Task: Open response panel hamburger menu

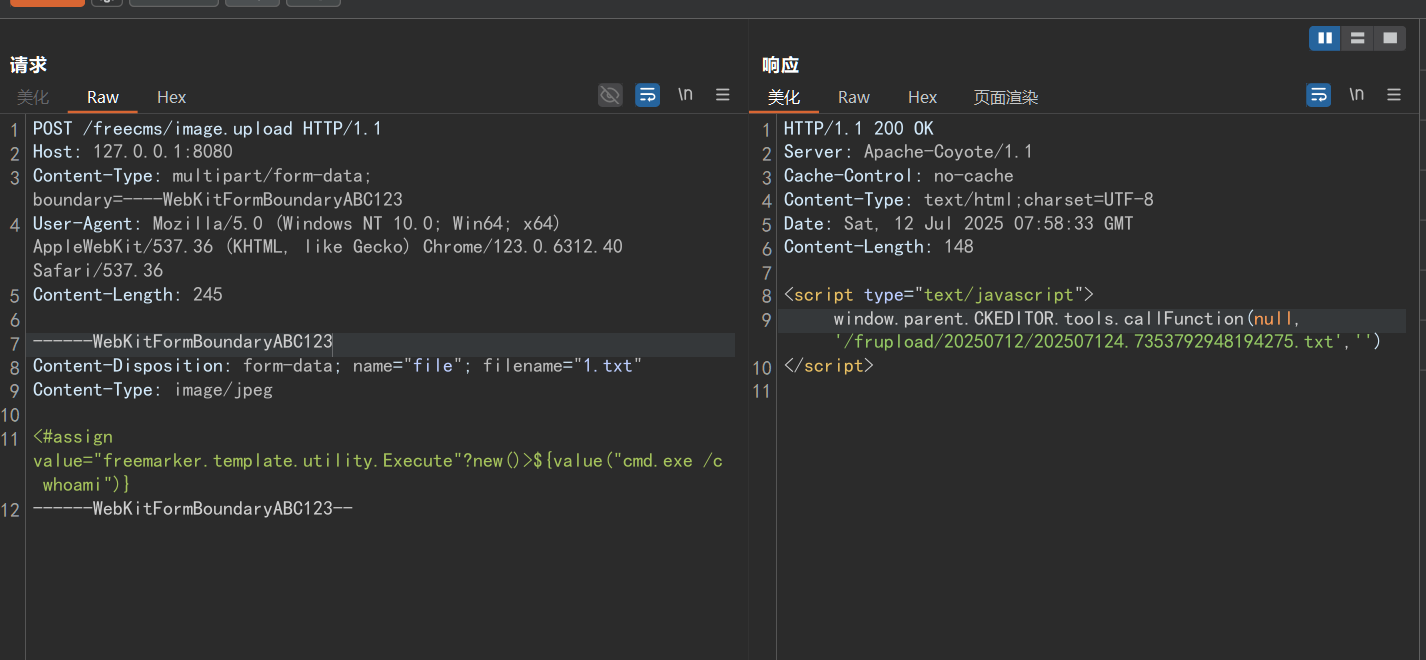Action: point(1394,95)
